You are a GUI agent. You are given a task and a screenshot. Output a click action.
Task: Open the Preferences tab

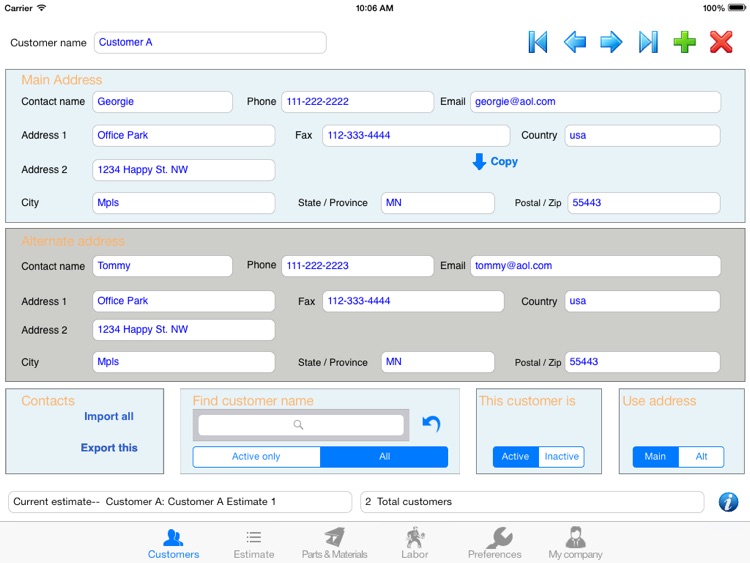(495, 543)
